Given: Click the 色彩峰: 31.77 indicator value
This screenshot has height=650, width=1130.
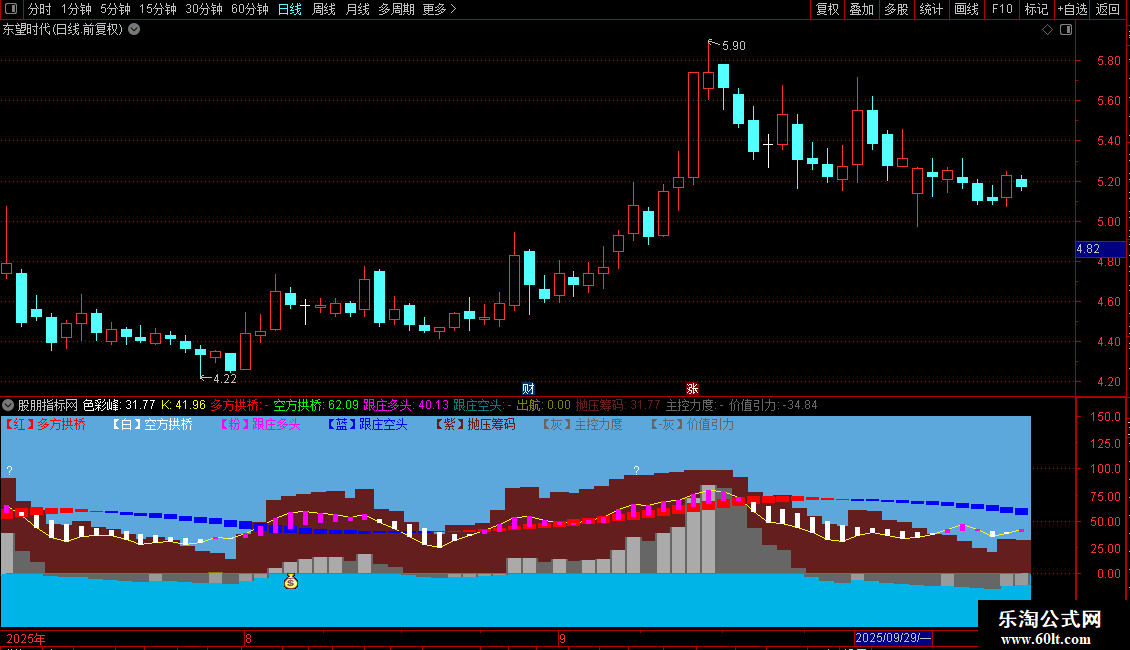Looking at the screenshot, I should coord(119,405).
